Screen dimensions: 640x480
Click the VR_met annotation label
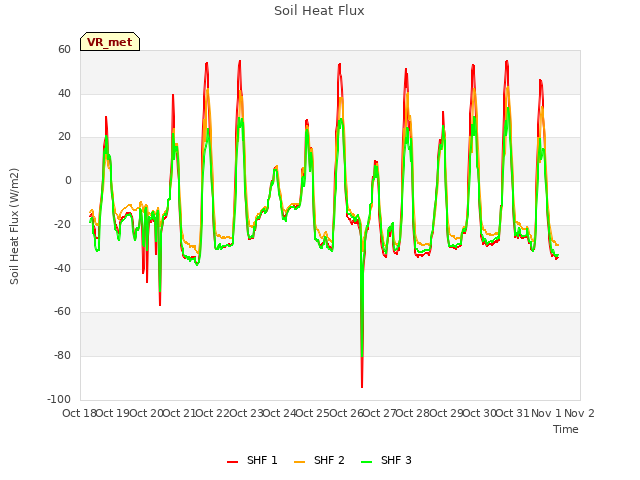[x=110, y=42]
